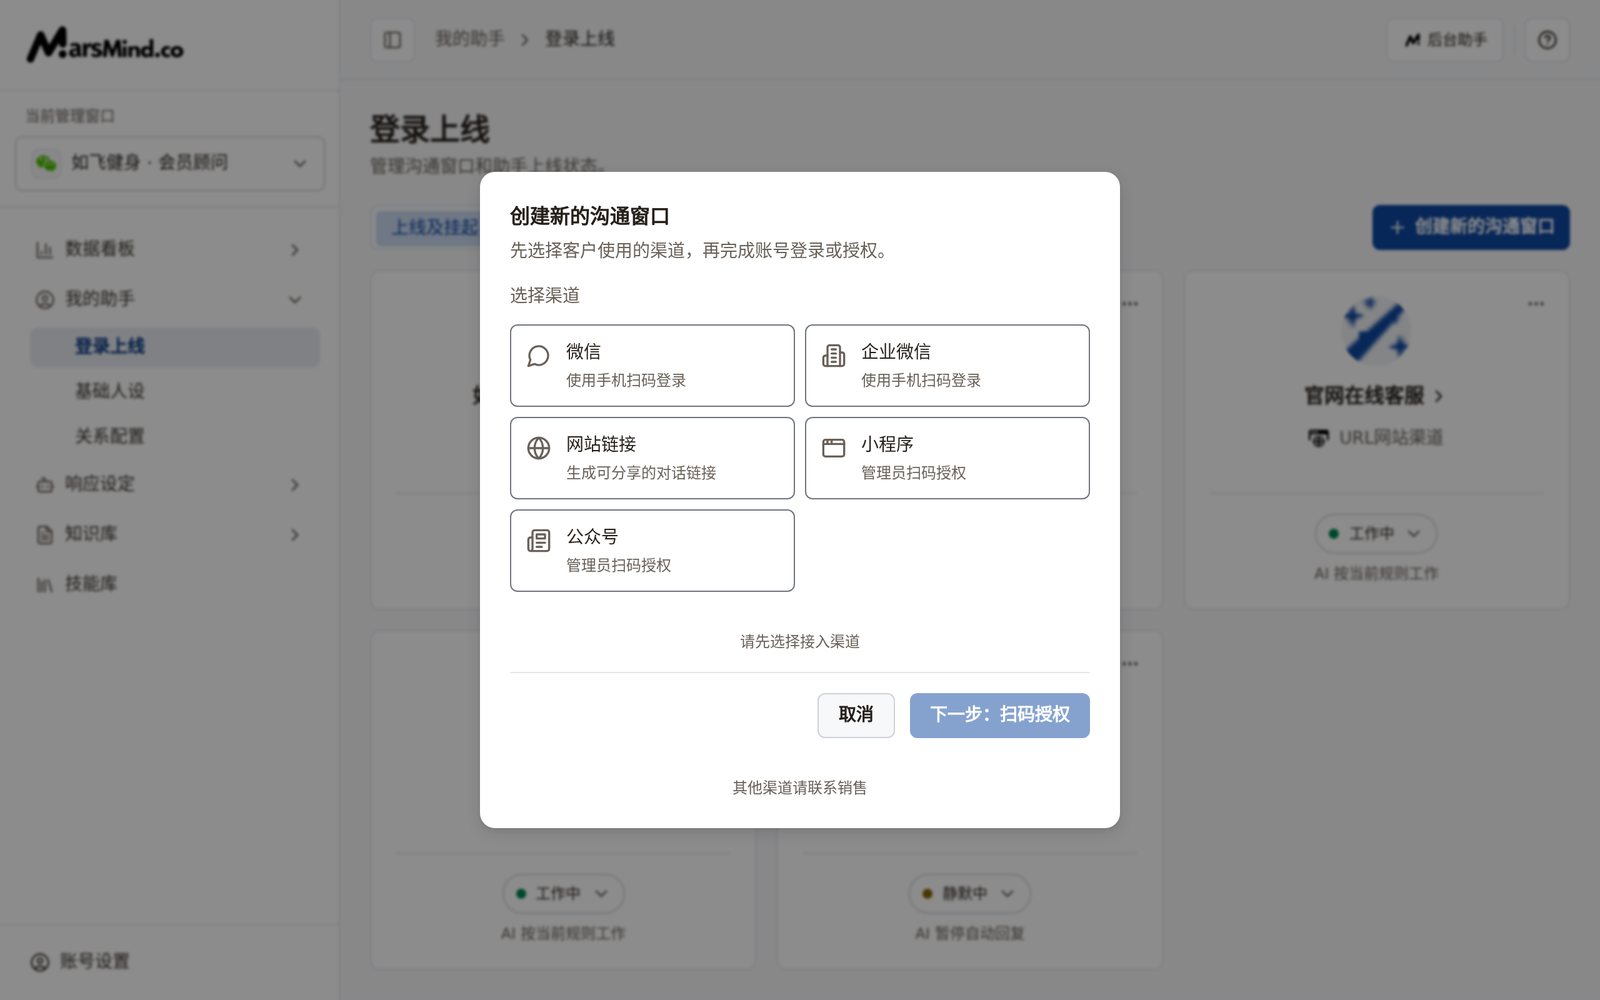Click the 企业微信 building icon
The image size is (1600, 1000).
point(833,356)
